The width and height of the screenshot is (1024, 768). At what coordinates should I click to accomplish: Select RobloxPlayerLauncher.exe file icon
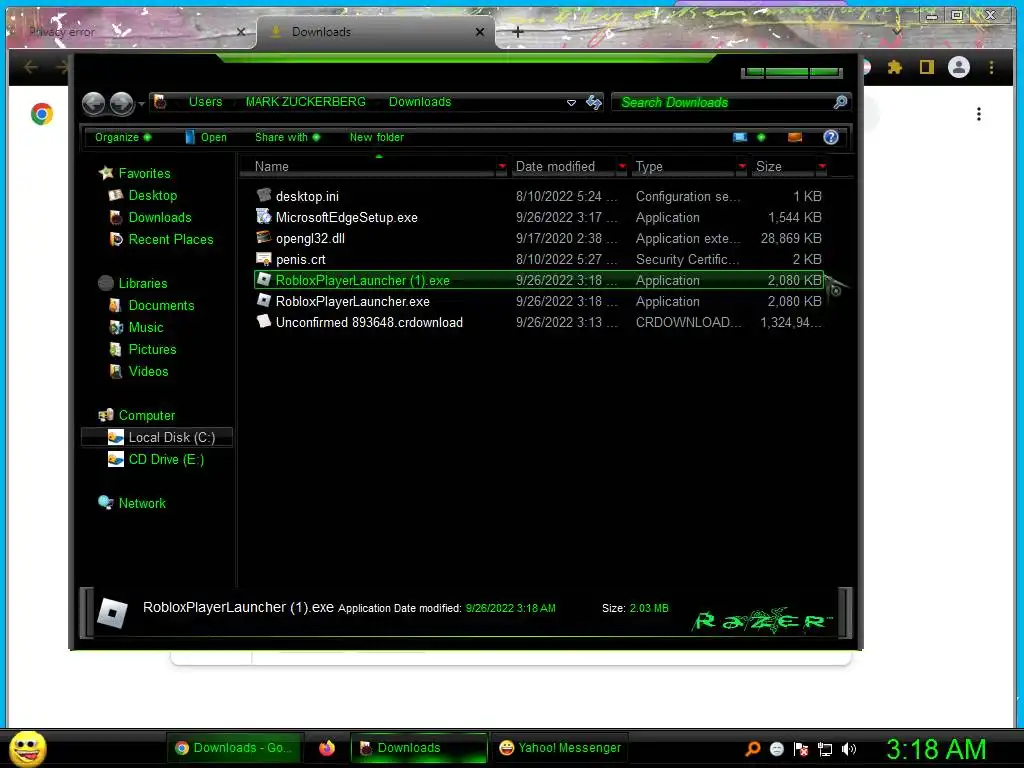264,300
